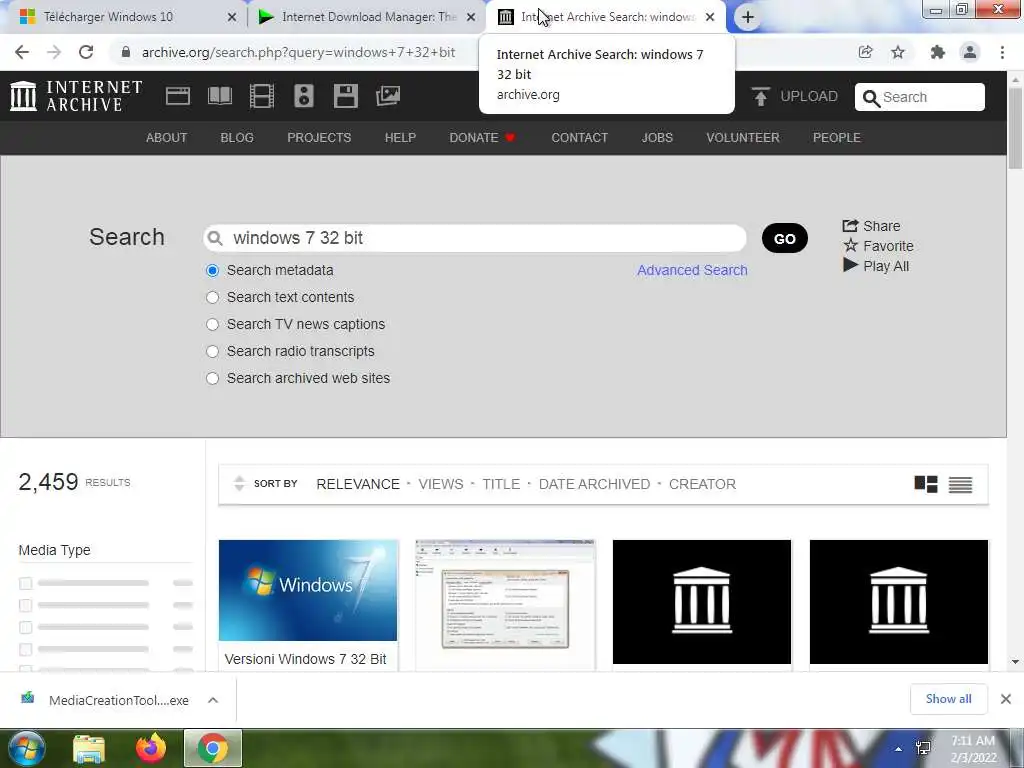Reload the page with the refresh icon
This screenshot has width=1024, height=768.
86,52
